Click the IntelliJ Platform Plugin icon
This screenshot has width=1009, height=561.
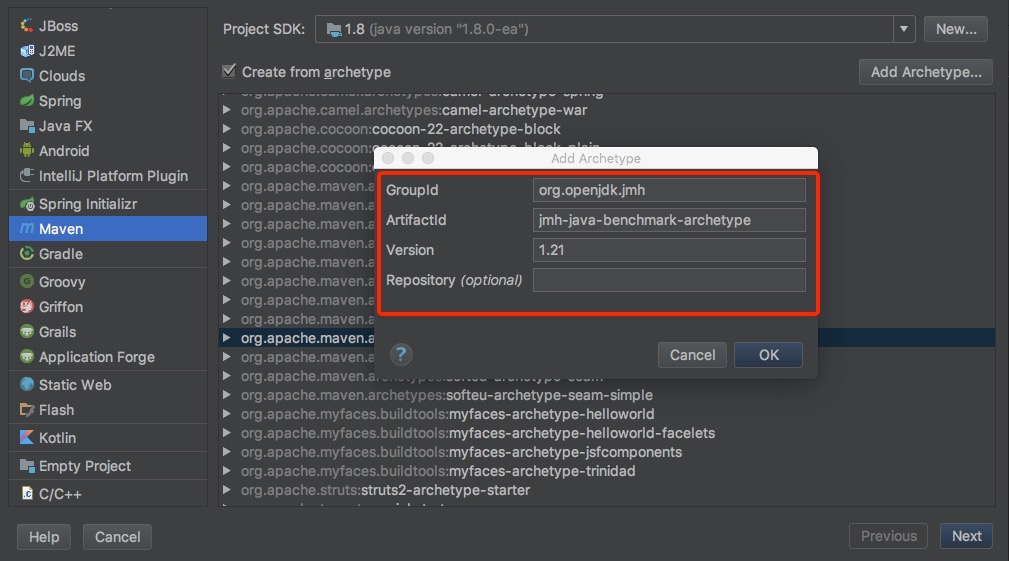[26, 176]
